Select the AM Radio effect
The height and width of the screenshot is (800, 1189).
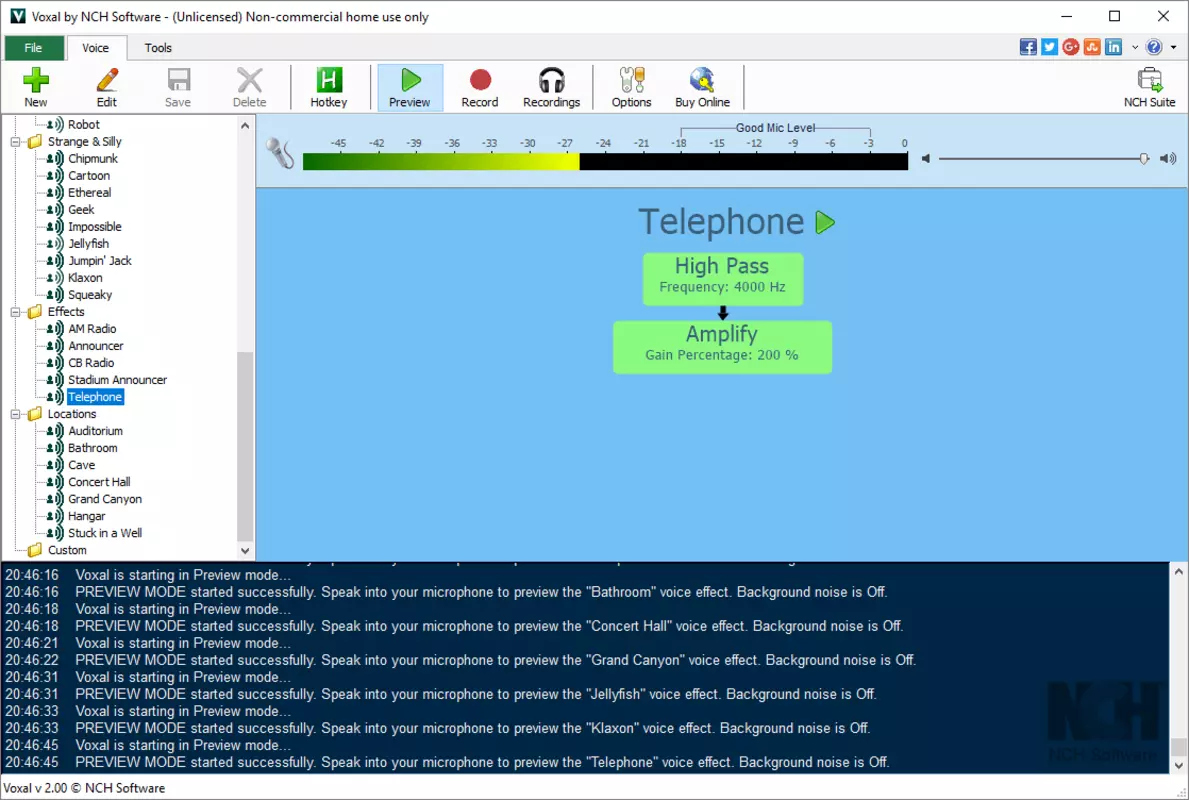click(92, 328)
